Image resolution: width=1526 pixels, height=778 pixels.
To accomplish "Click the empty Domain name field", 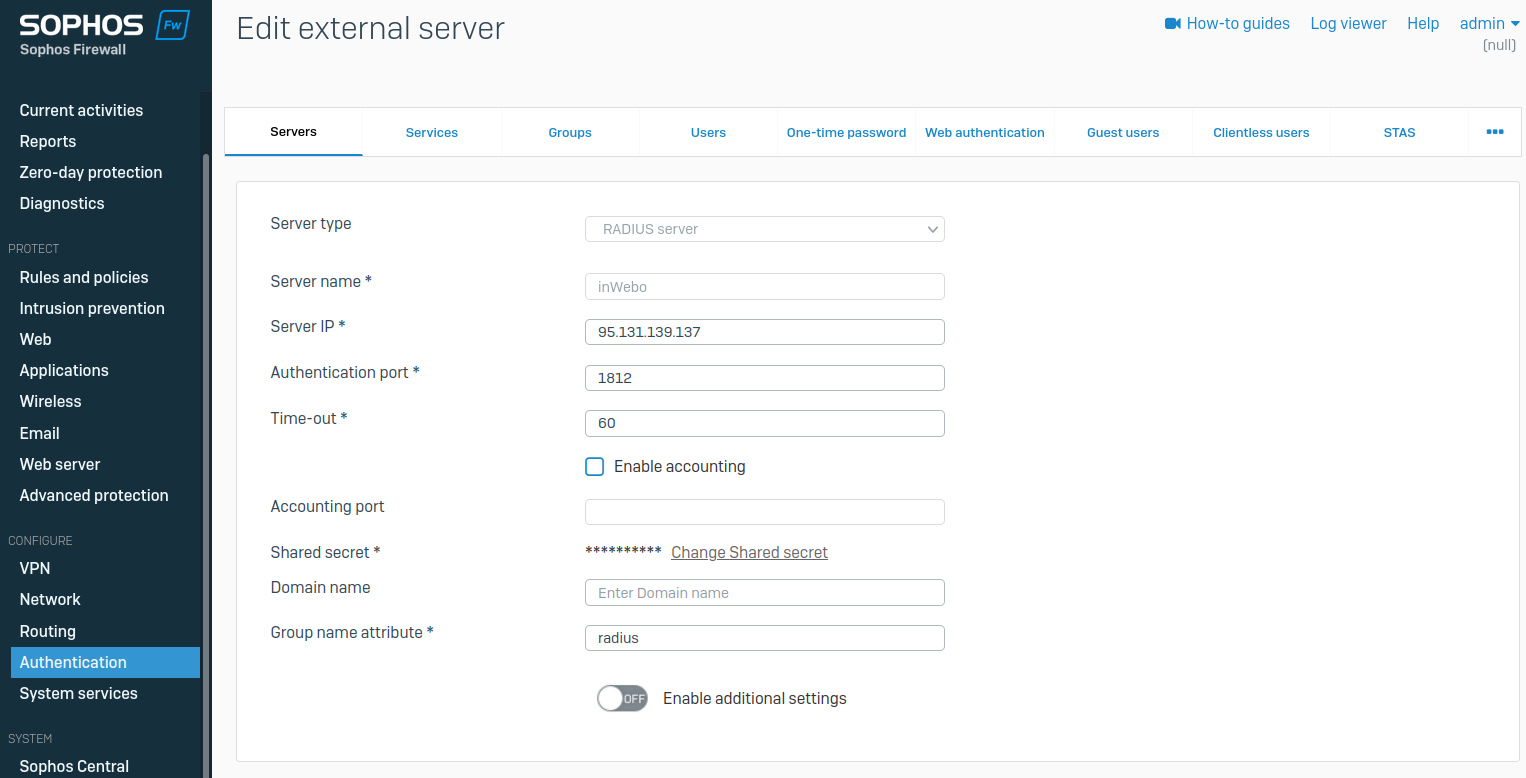I will (x=763, y=592).
